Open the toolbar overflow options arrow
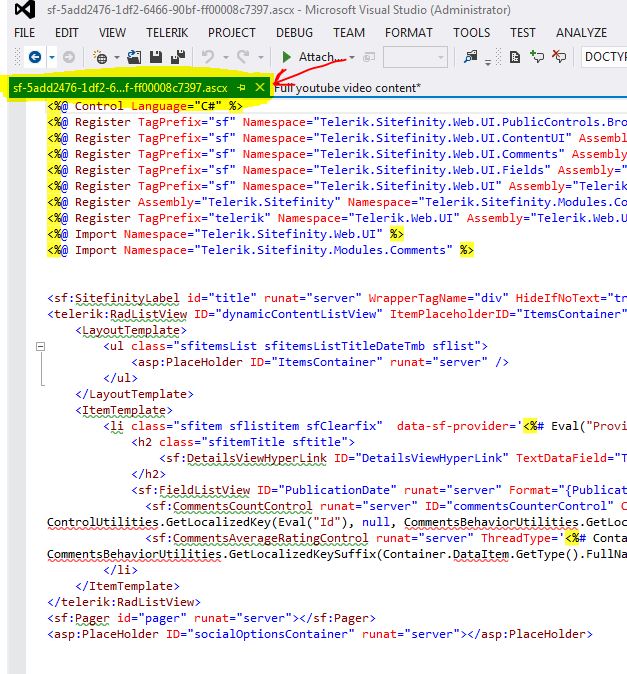 coord(488,62)
